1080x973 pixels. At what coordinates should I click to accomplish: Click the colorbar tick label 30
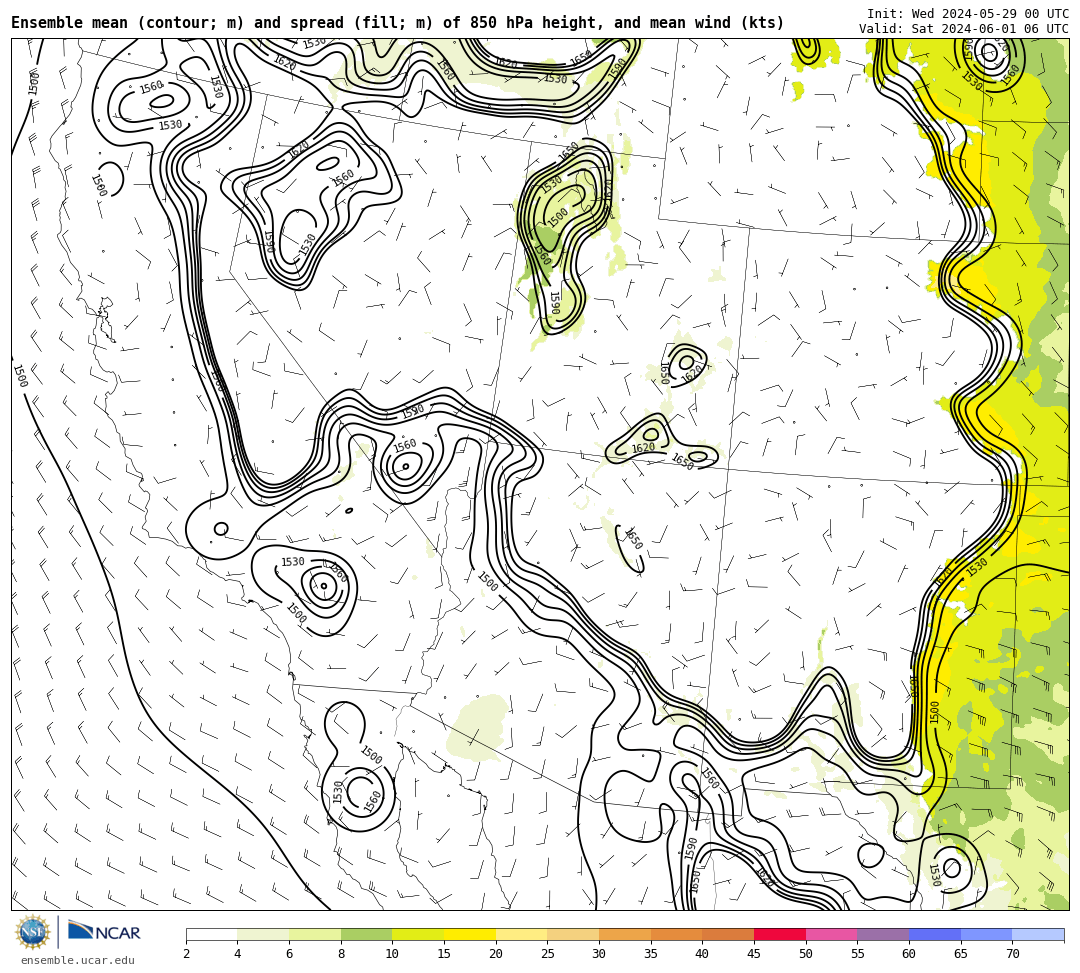pos(599,954)
